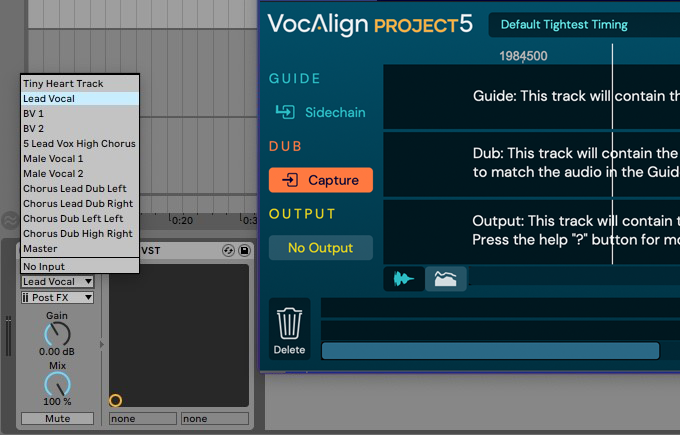Select BV 1 from the input list
The width and height of the screenshot is (680, 435).
[34, 114]
